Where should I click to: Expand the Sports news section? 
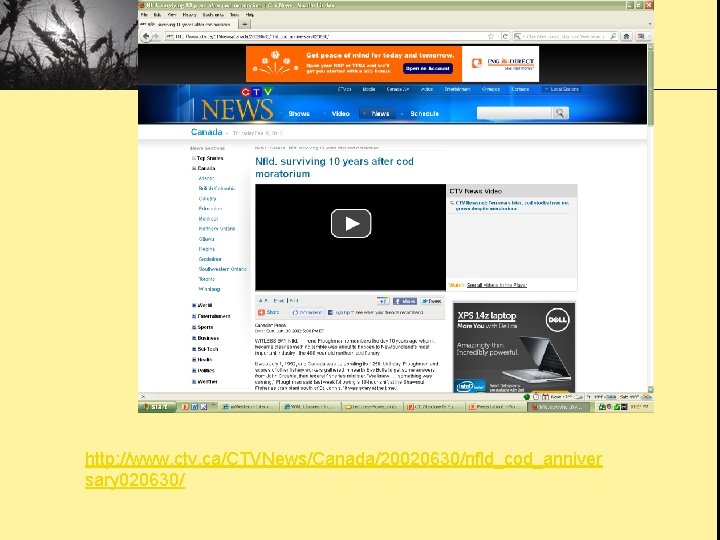(194, 327)
